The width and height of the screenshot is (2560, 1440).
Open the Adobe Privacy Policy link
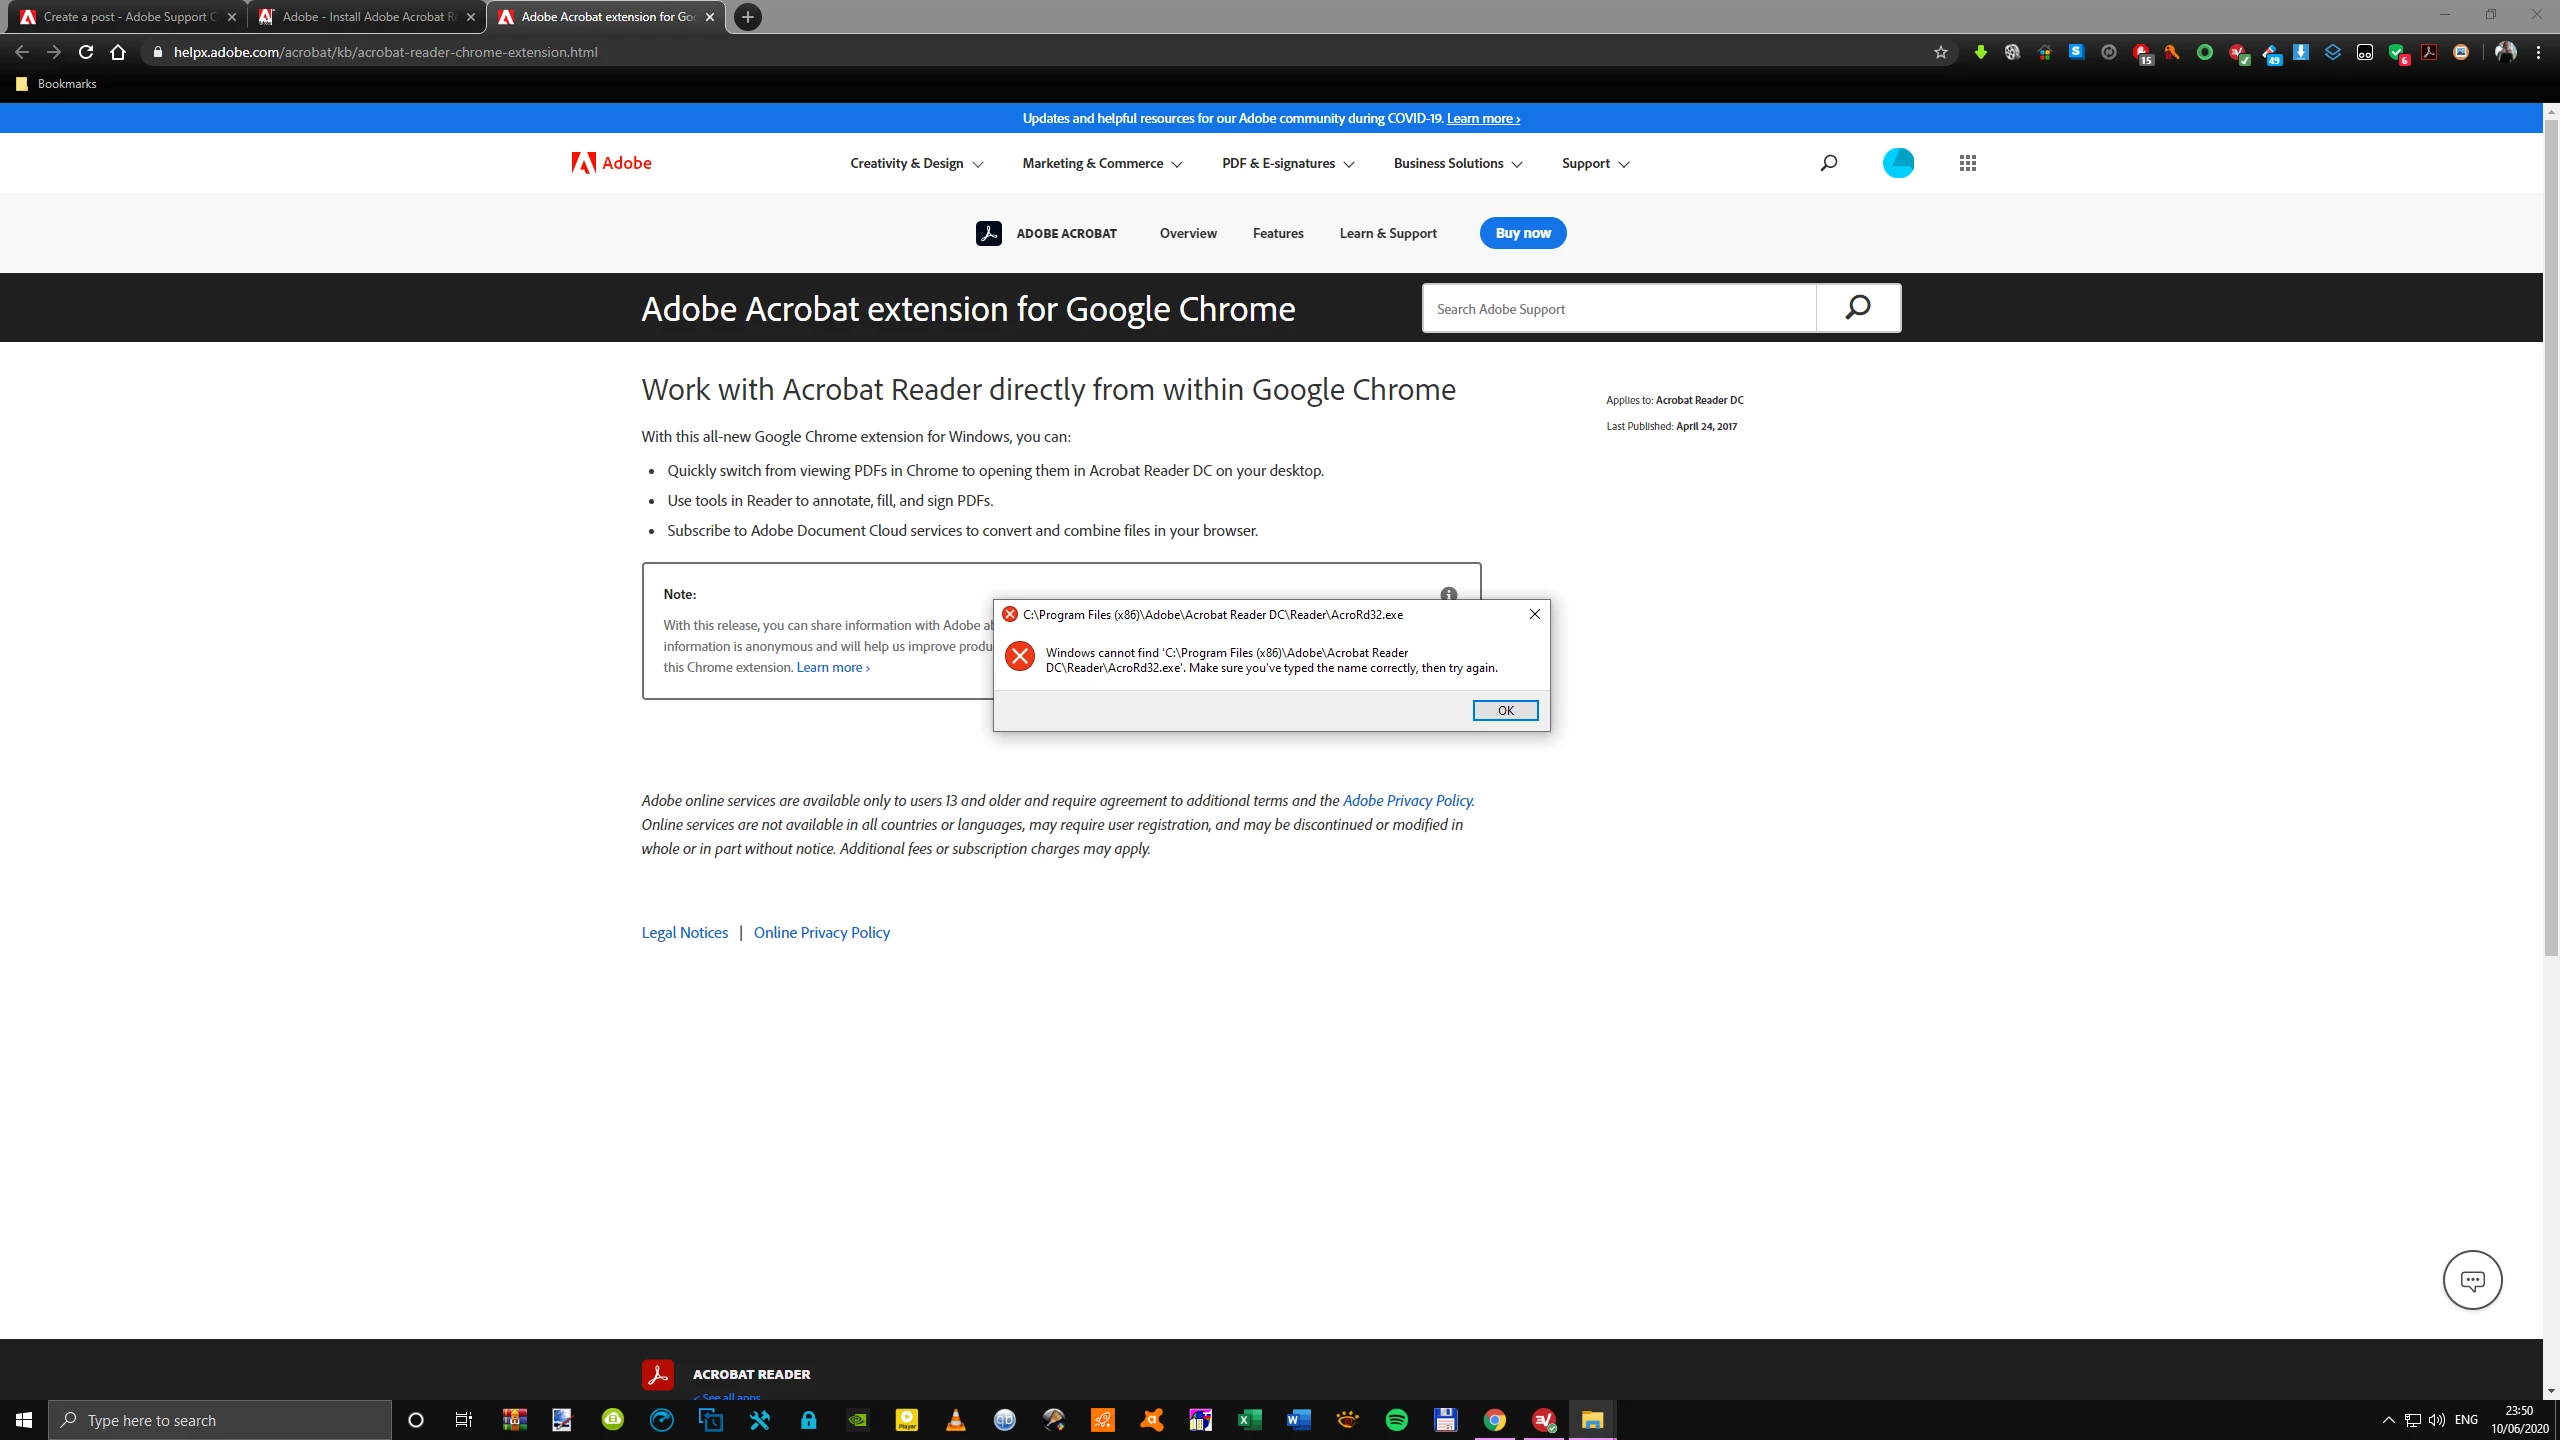[1406, 800]
